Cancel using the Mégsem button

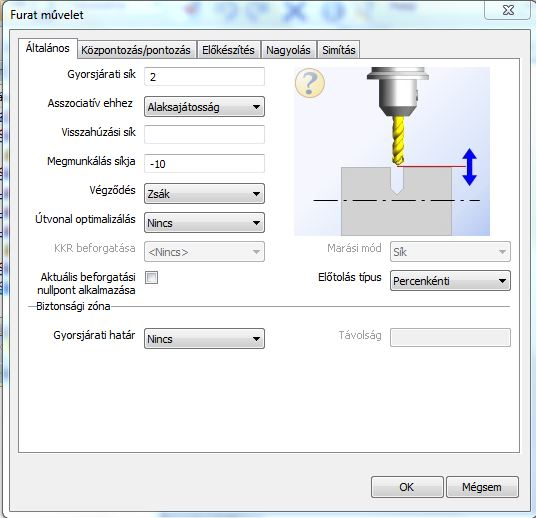point(482,487)
